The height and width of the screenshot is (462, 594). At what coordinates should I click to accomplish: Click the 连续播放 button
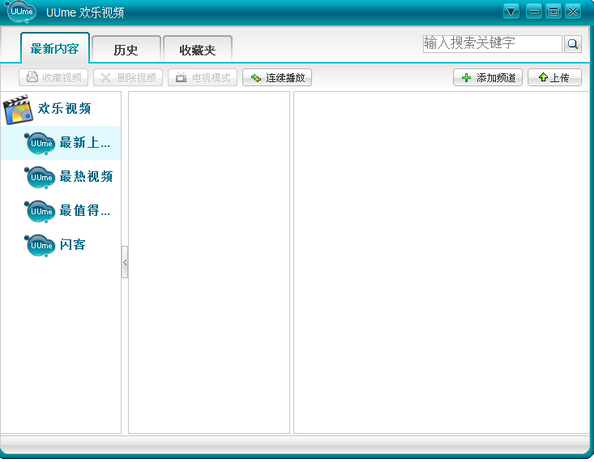(277, 78)
